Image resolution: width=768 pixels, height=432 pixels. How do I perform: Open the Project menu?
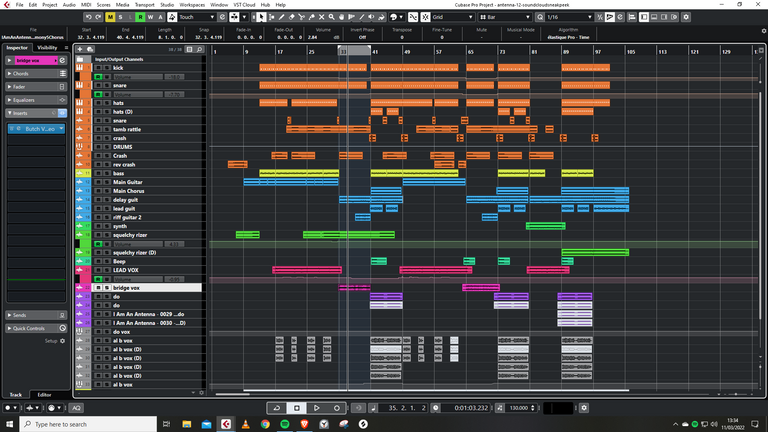click(49, 5)
